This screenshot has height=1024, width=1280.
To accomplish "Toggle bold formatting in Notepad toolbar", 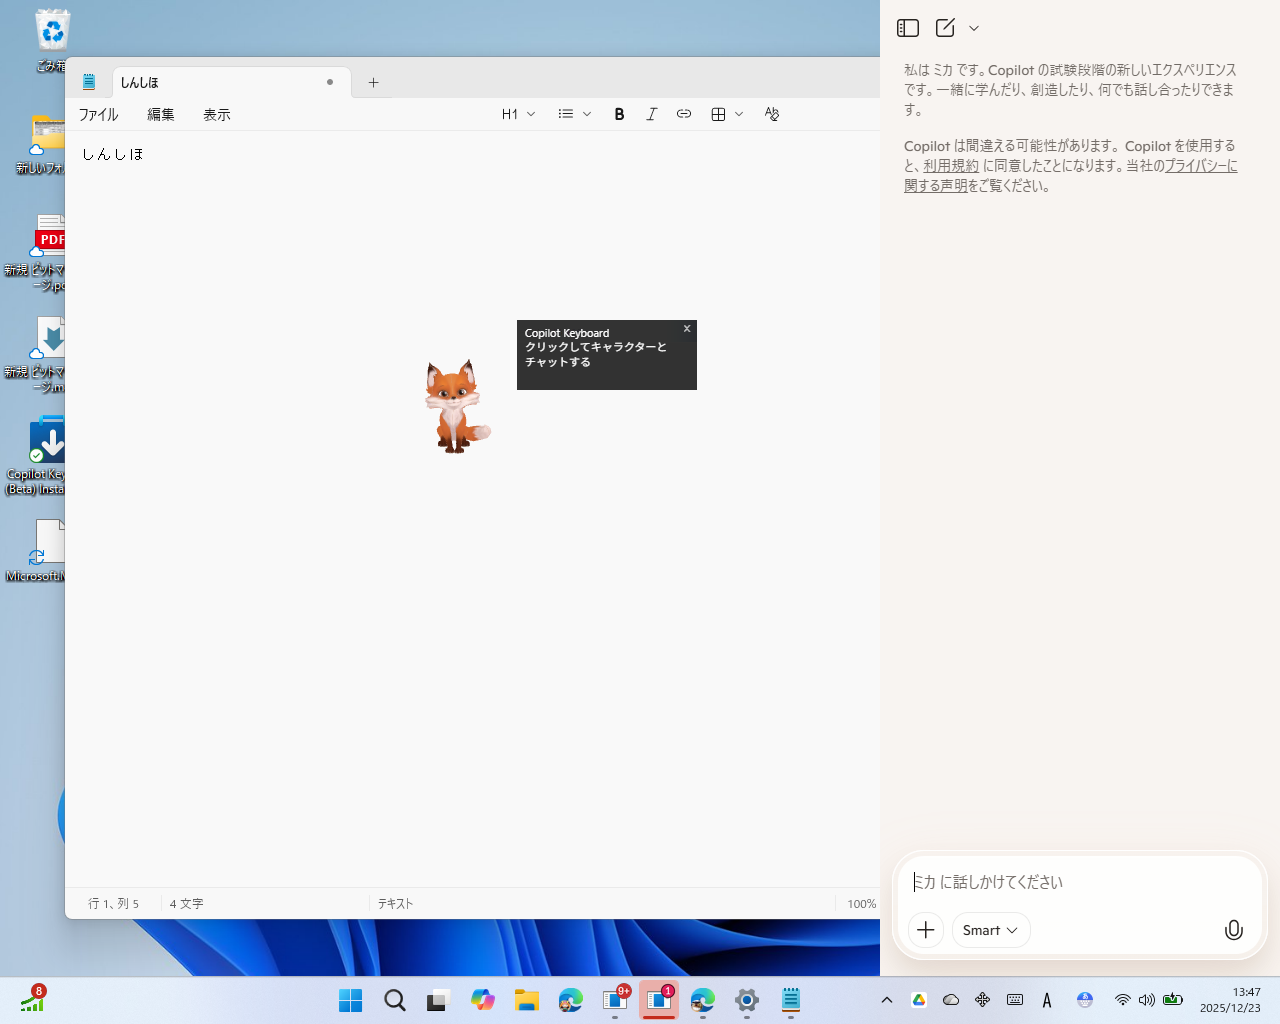I will (619, 114).
